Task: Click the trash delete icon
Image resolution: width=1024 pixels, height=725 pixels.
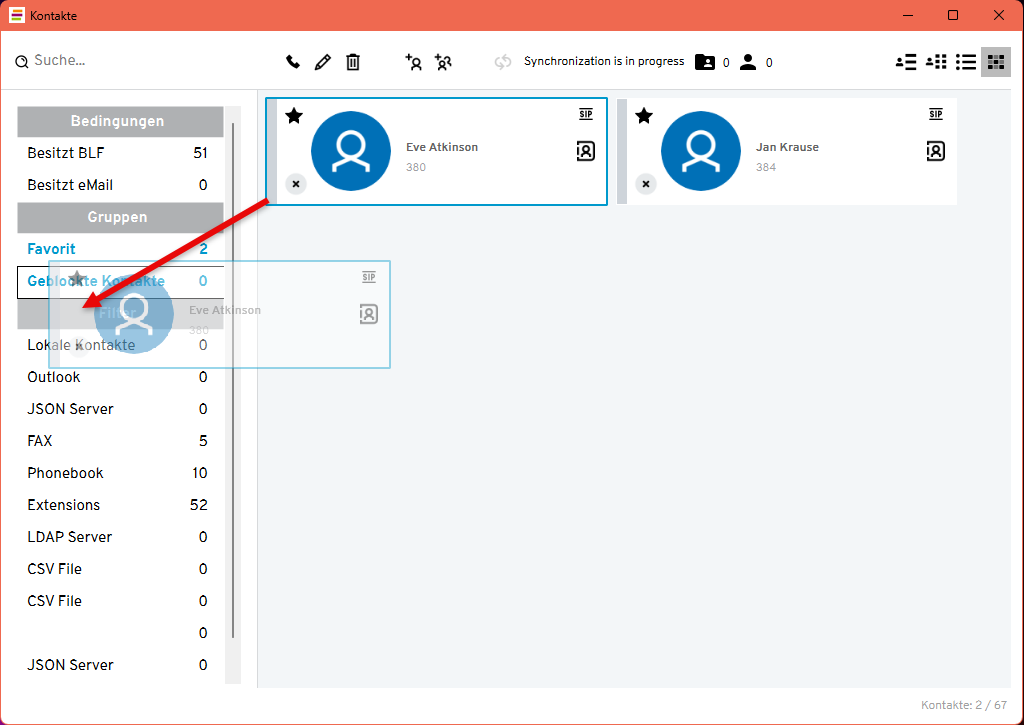Action: pyautogui.click(x=353, y=62)
